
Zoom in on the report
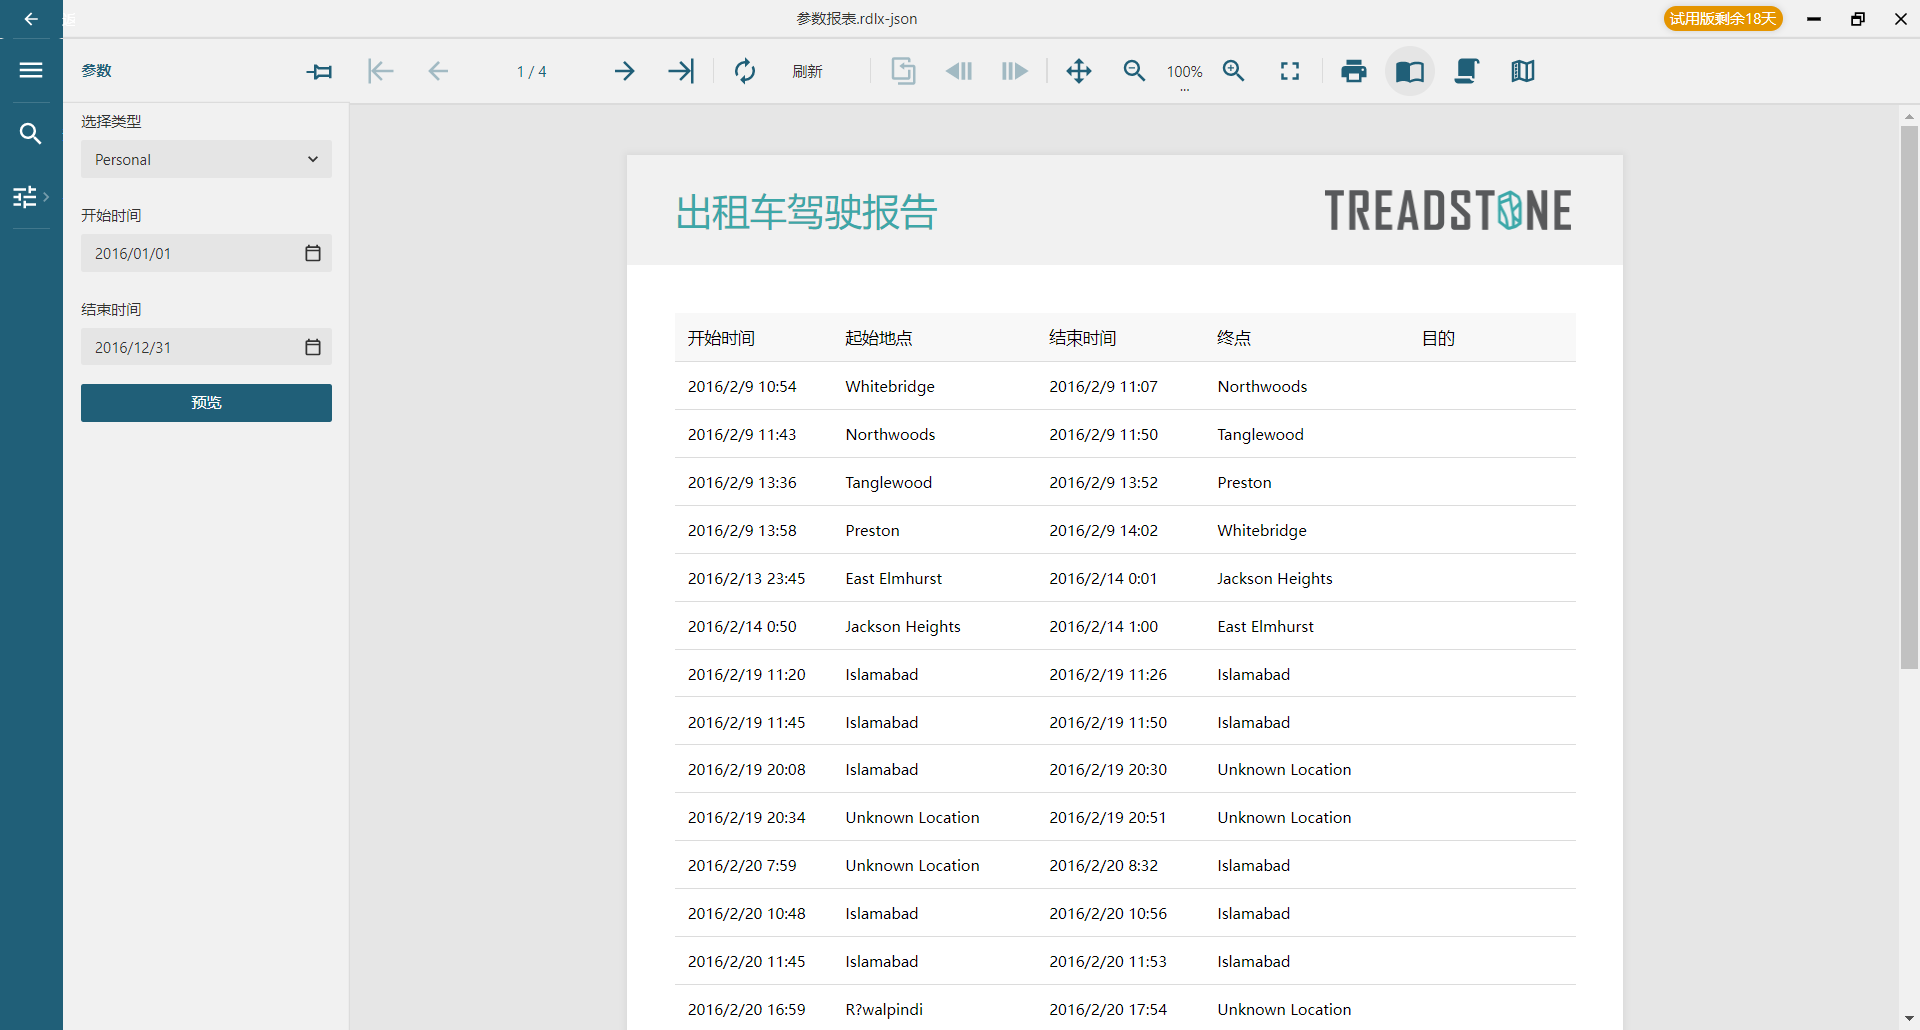pos(1234,71)
